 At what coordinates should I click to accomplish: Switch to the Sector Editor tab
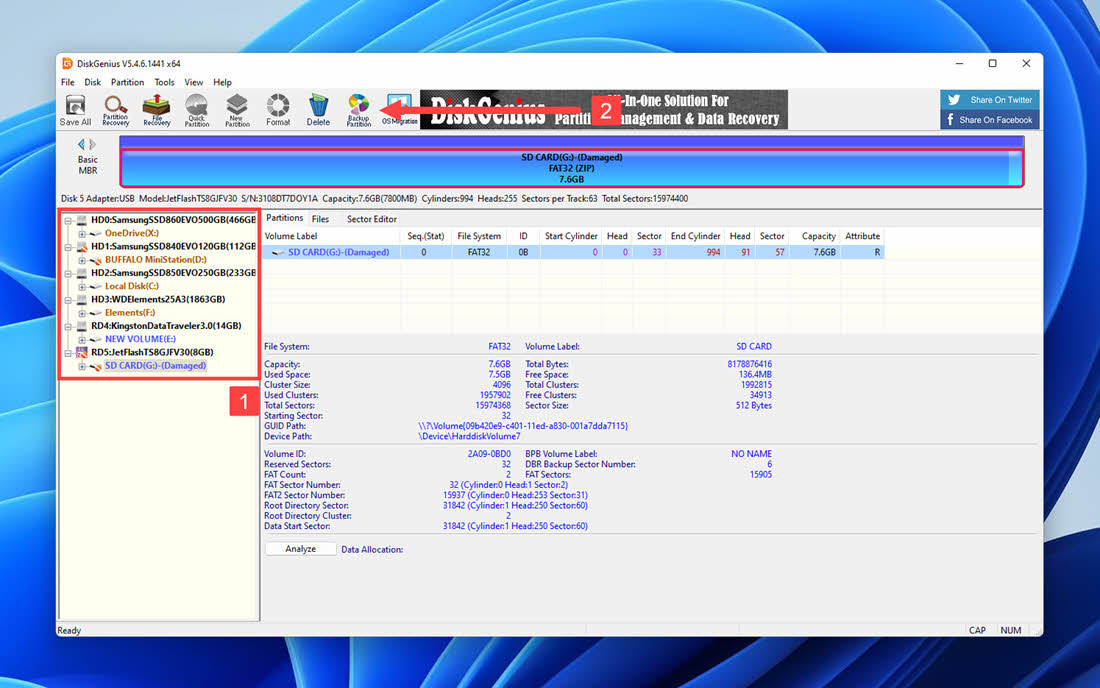(372, 220)
